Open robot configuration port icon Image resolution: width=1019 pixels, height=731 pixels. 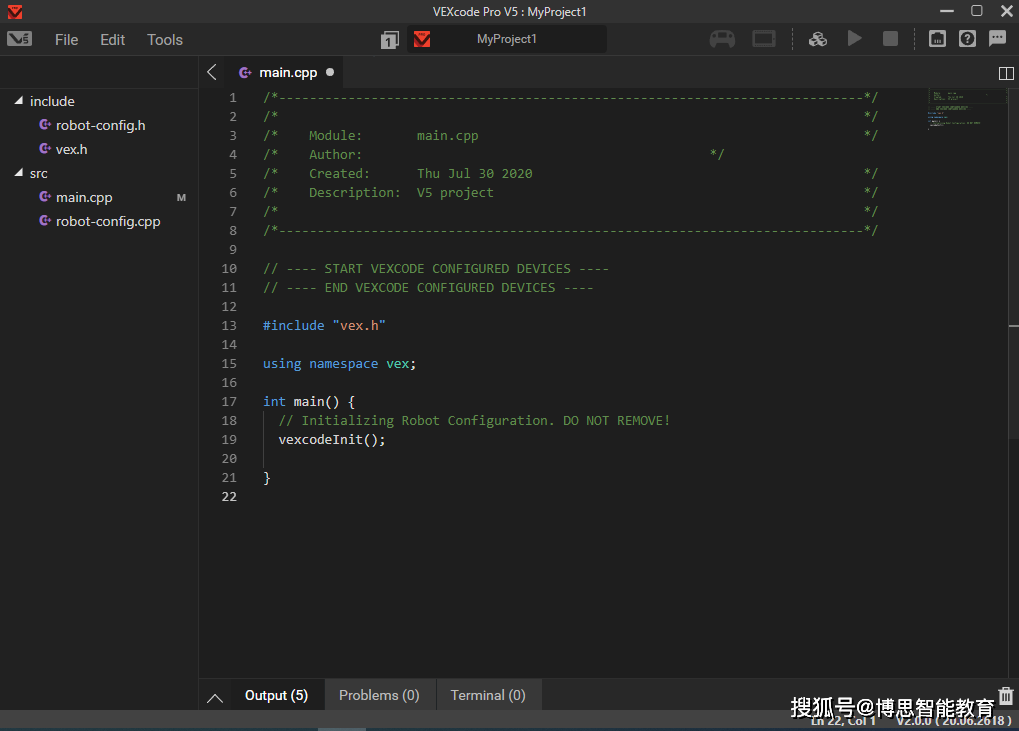tap(937, 39)
